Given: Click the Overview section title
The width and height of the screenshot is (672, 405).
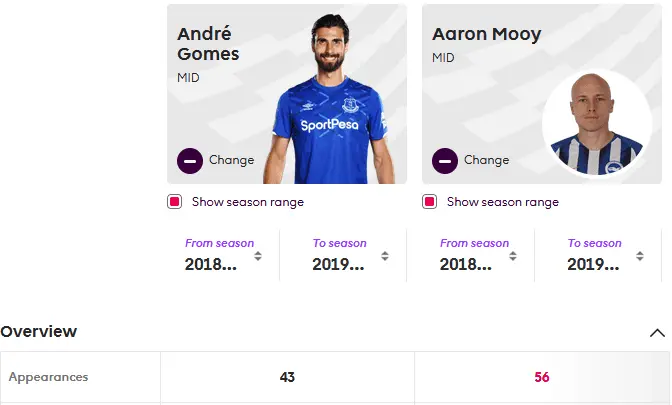Looking at the screenshot, I should 39,332.
